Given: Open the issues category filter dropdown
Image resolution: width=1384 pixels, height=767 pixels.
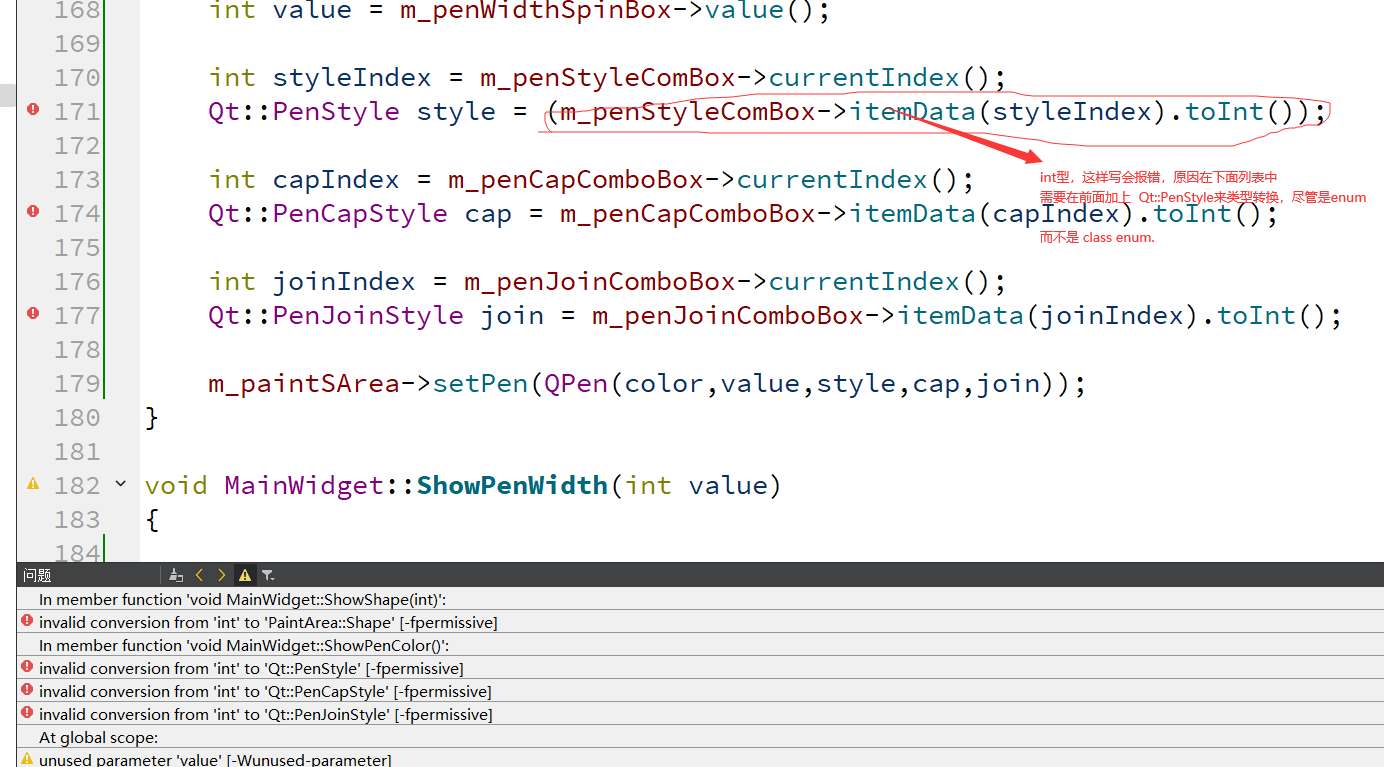Looking at the screenshot, I should 268,575.
